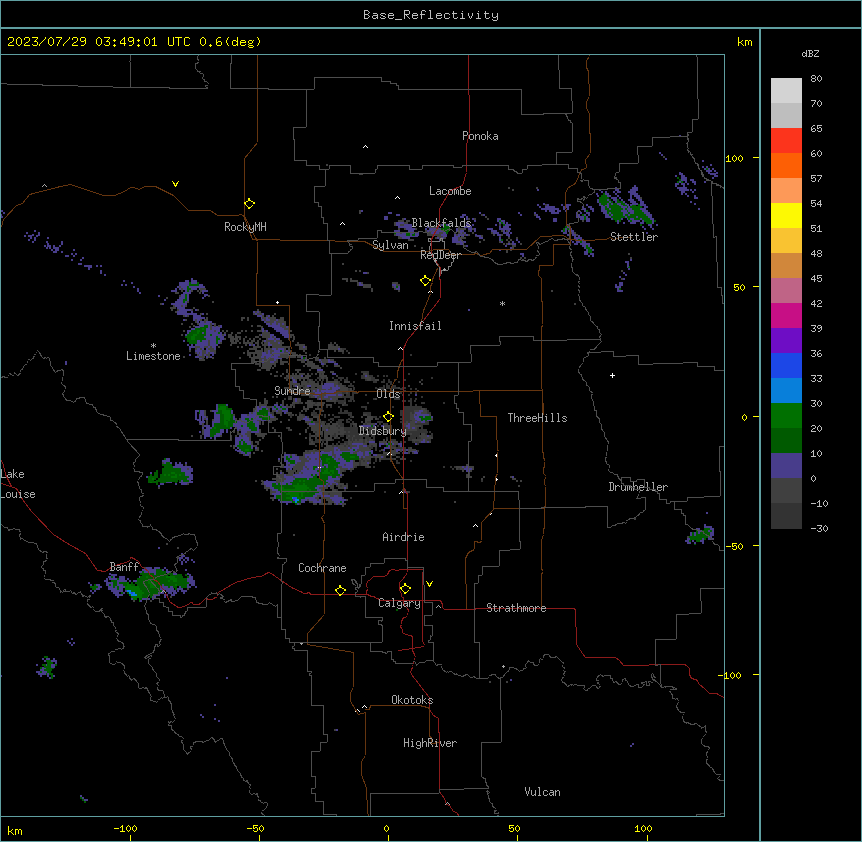Select the magenta 42 dBZ color swatch
The width and height of the screenshot is (862, 842).
786,315
